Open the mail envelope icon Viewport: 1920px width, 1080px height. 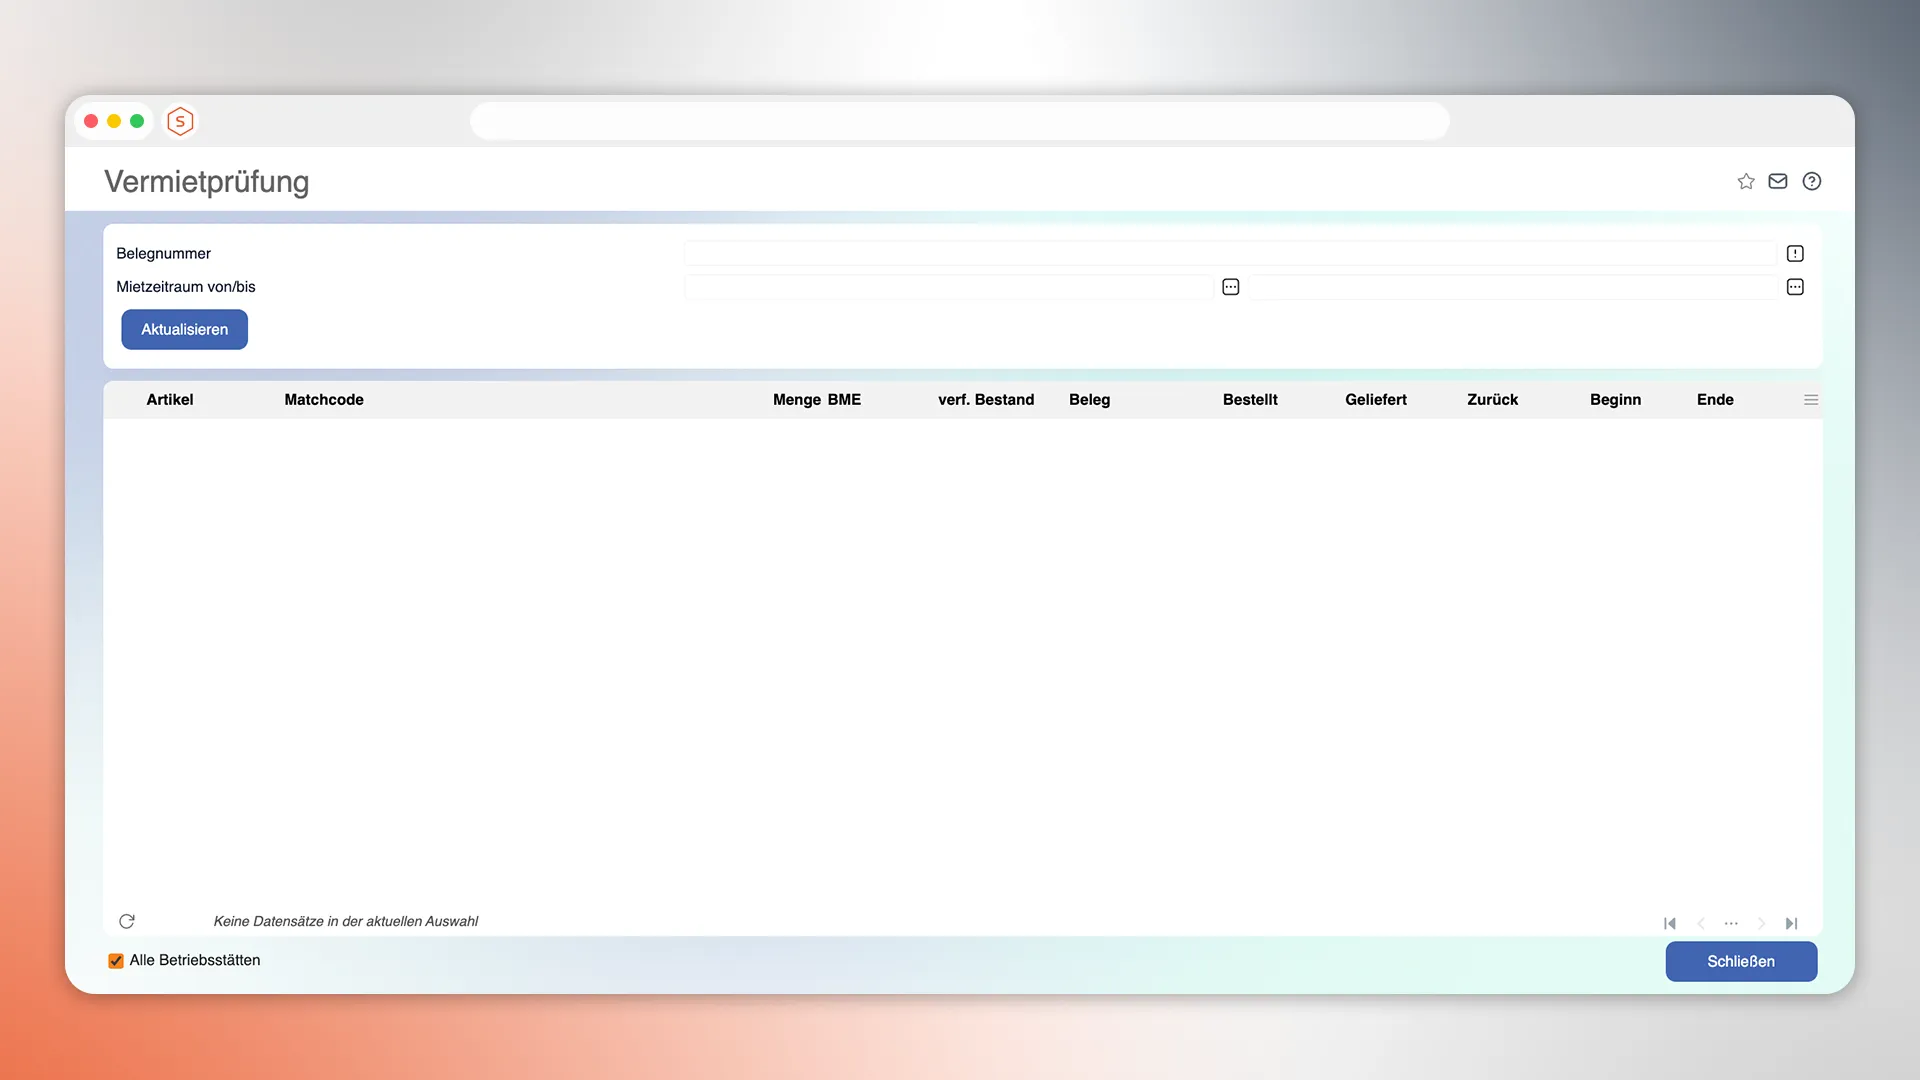pyautogui.click(x=1778, y=181)
